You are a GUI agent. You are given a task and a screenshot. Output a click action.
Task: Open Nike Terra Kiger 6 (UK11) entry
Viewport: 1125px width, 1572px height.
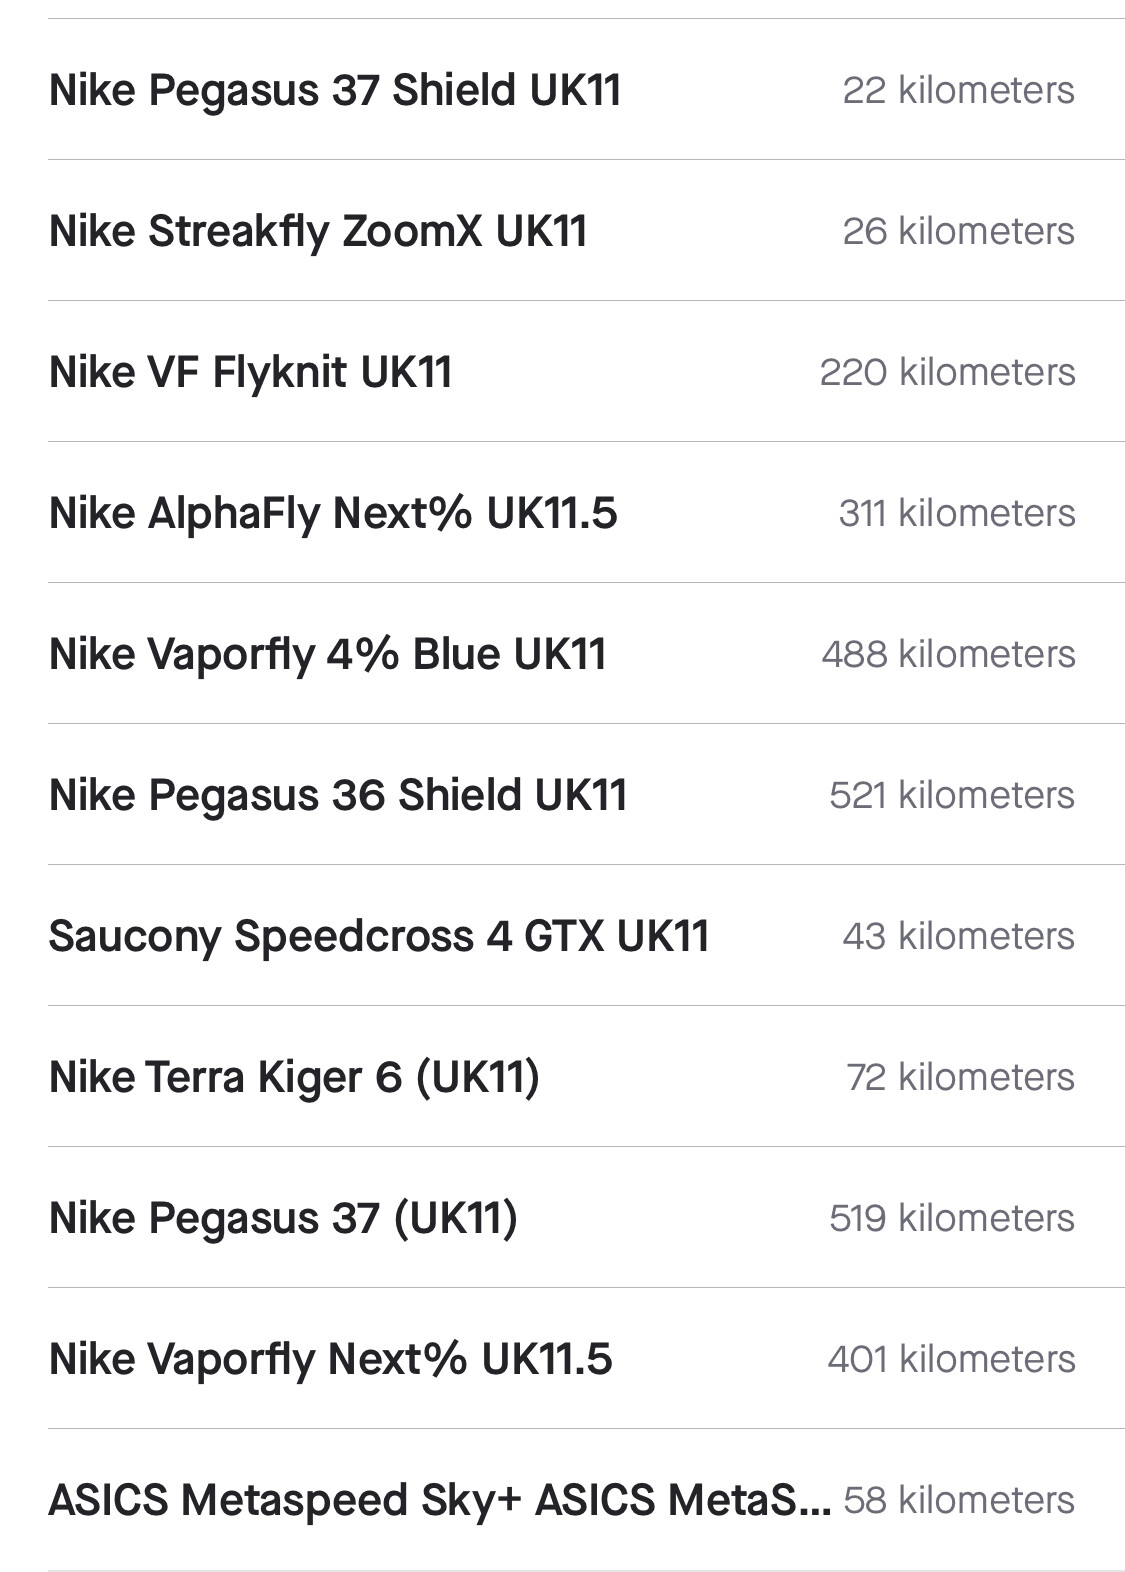[562, 1077]
